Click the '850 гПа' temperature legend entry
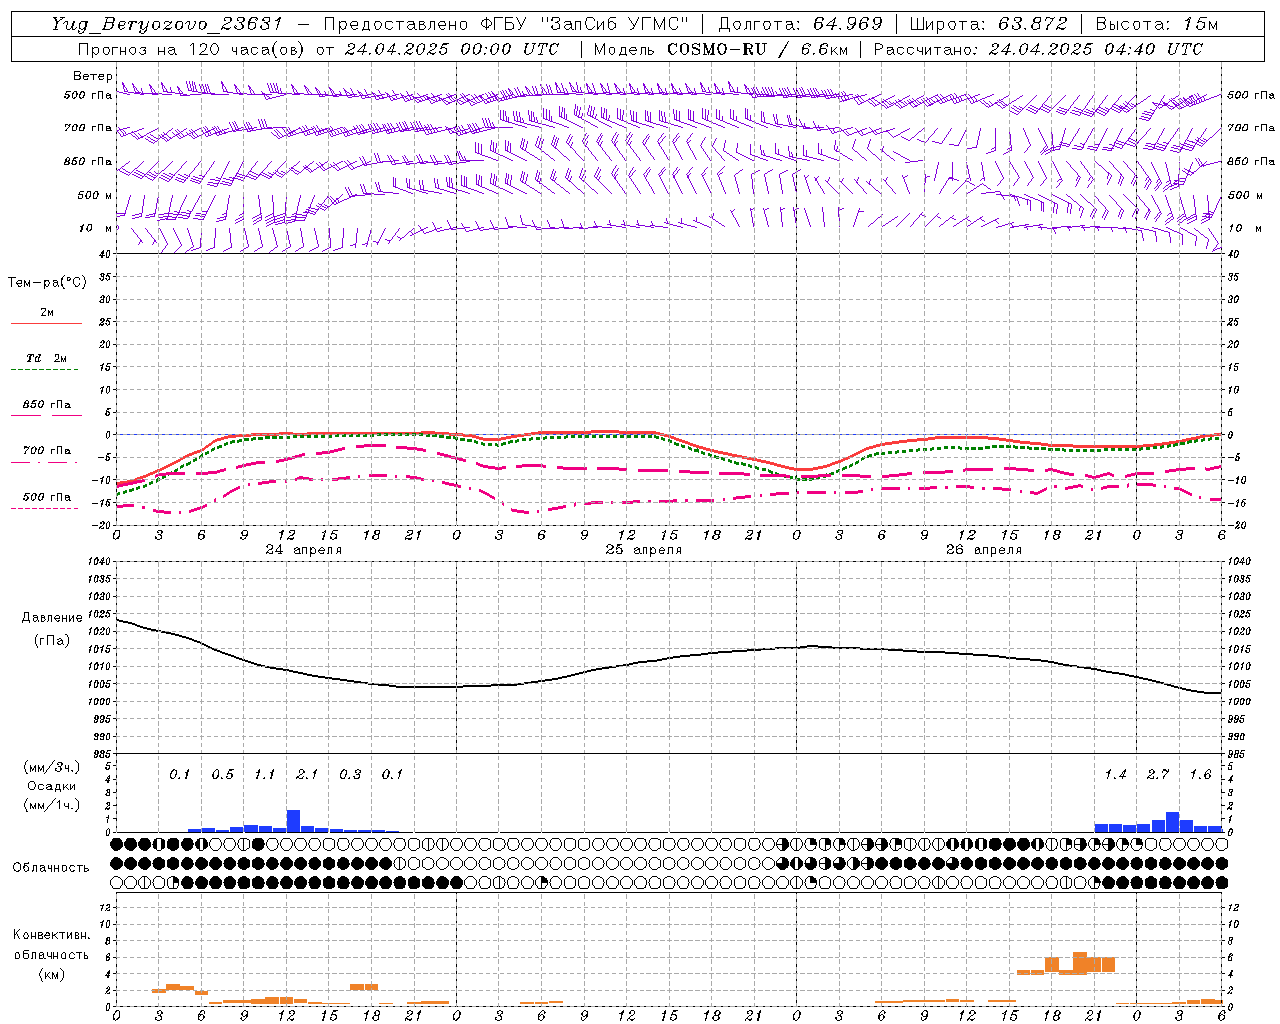This screenshot has width=1280, height=1024. (47, 405)
